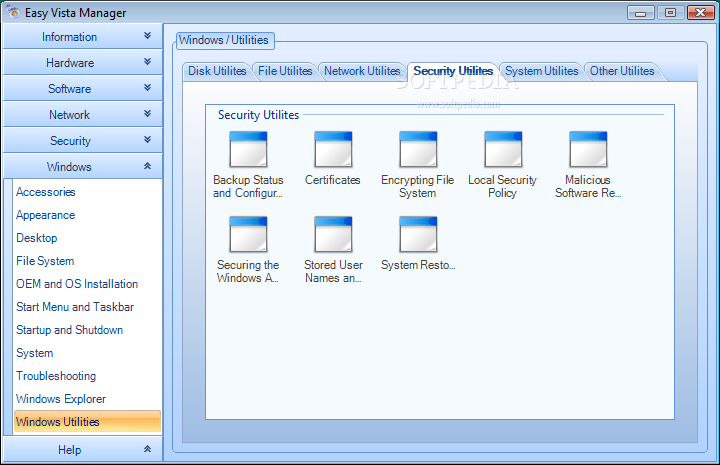The image size is (720, 465).
Task: Collapse the Windows section chevron
Action: point(147,166)
